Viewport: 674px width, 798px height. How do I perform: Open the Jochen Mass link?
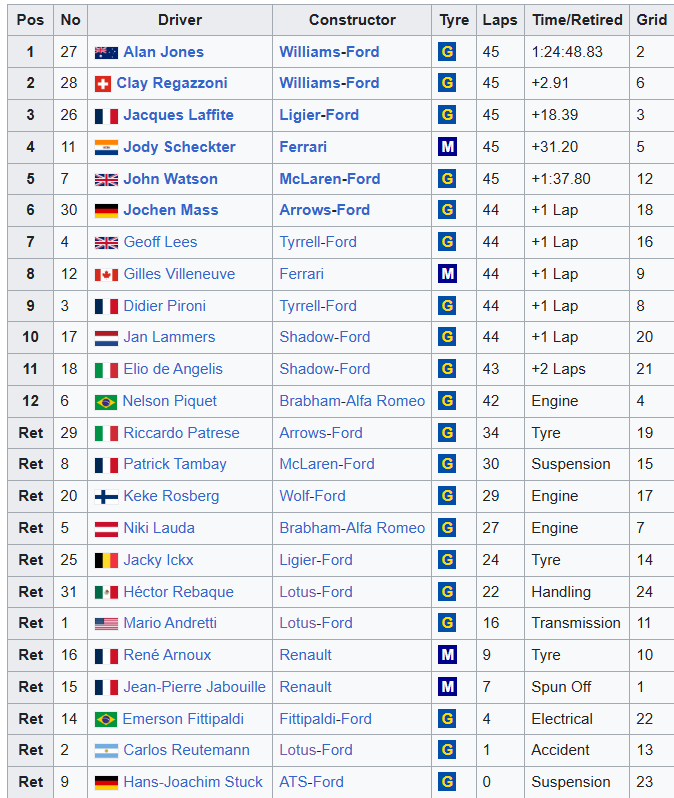(x=171, y=210)
